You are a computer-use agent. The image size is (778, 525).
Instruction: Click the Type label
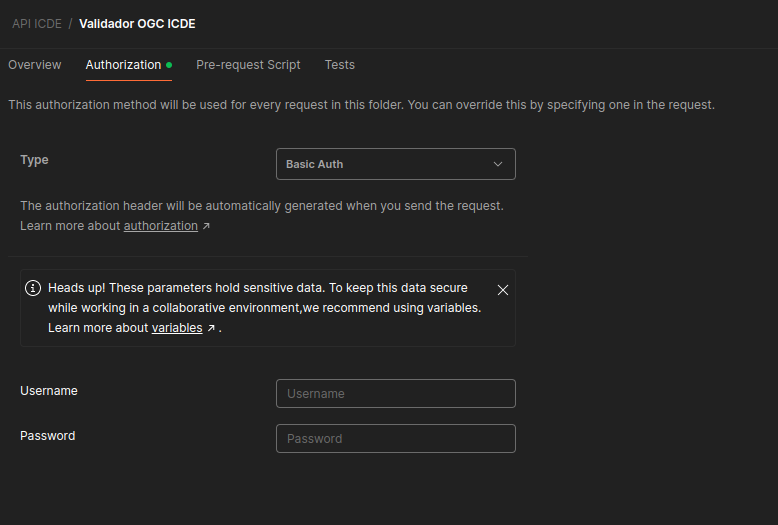click(x=34, y=160)
